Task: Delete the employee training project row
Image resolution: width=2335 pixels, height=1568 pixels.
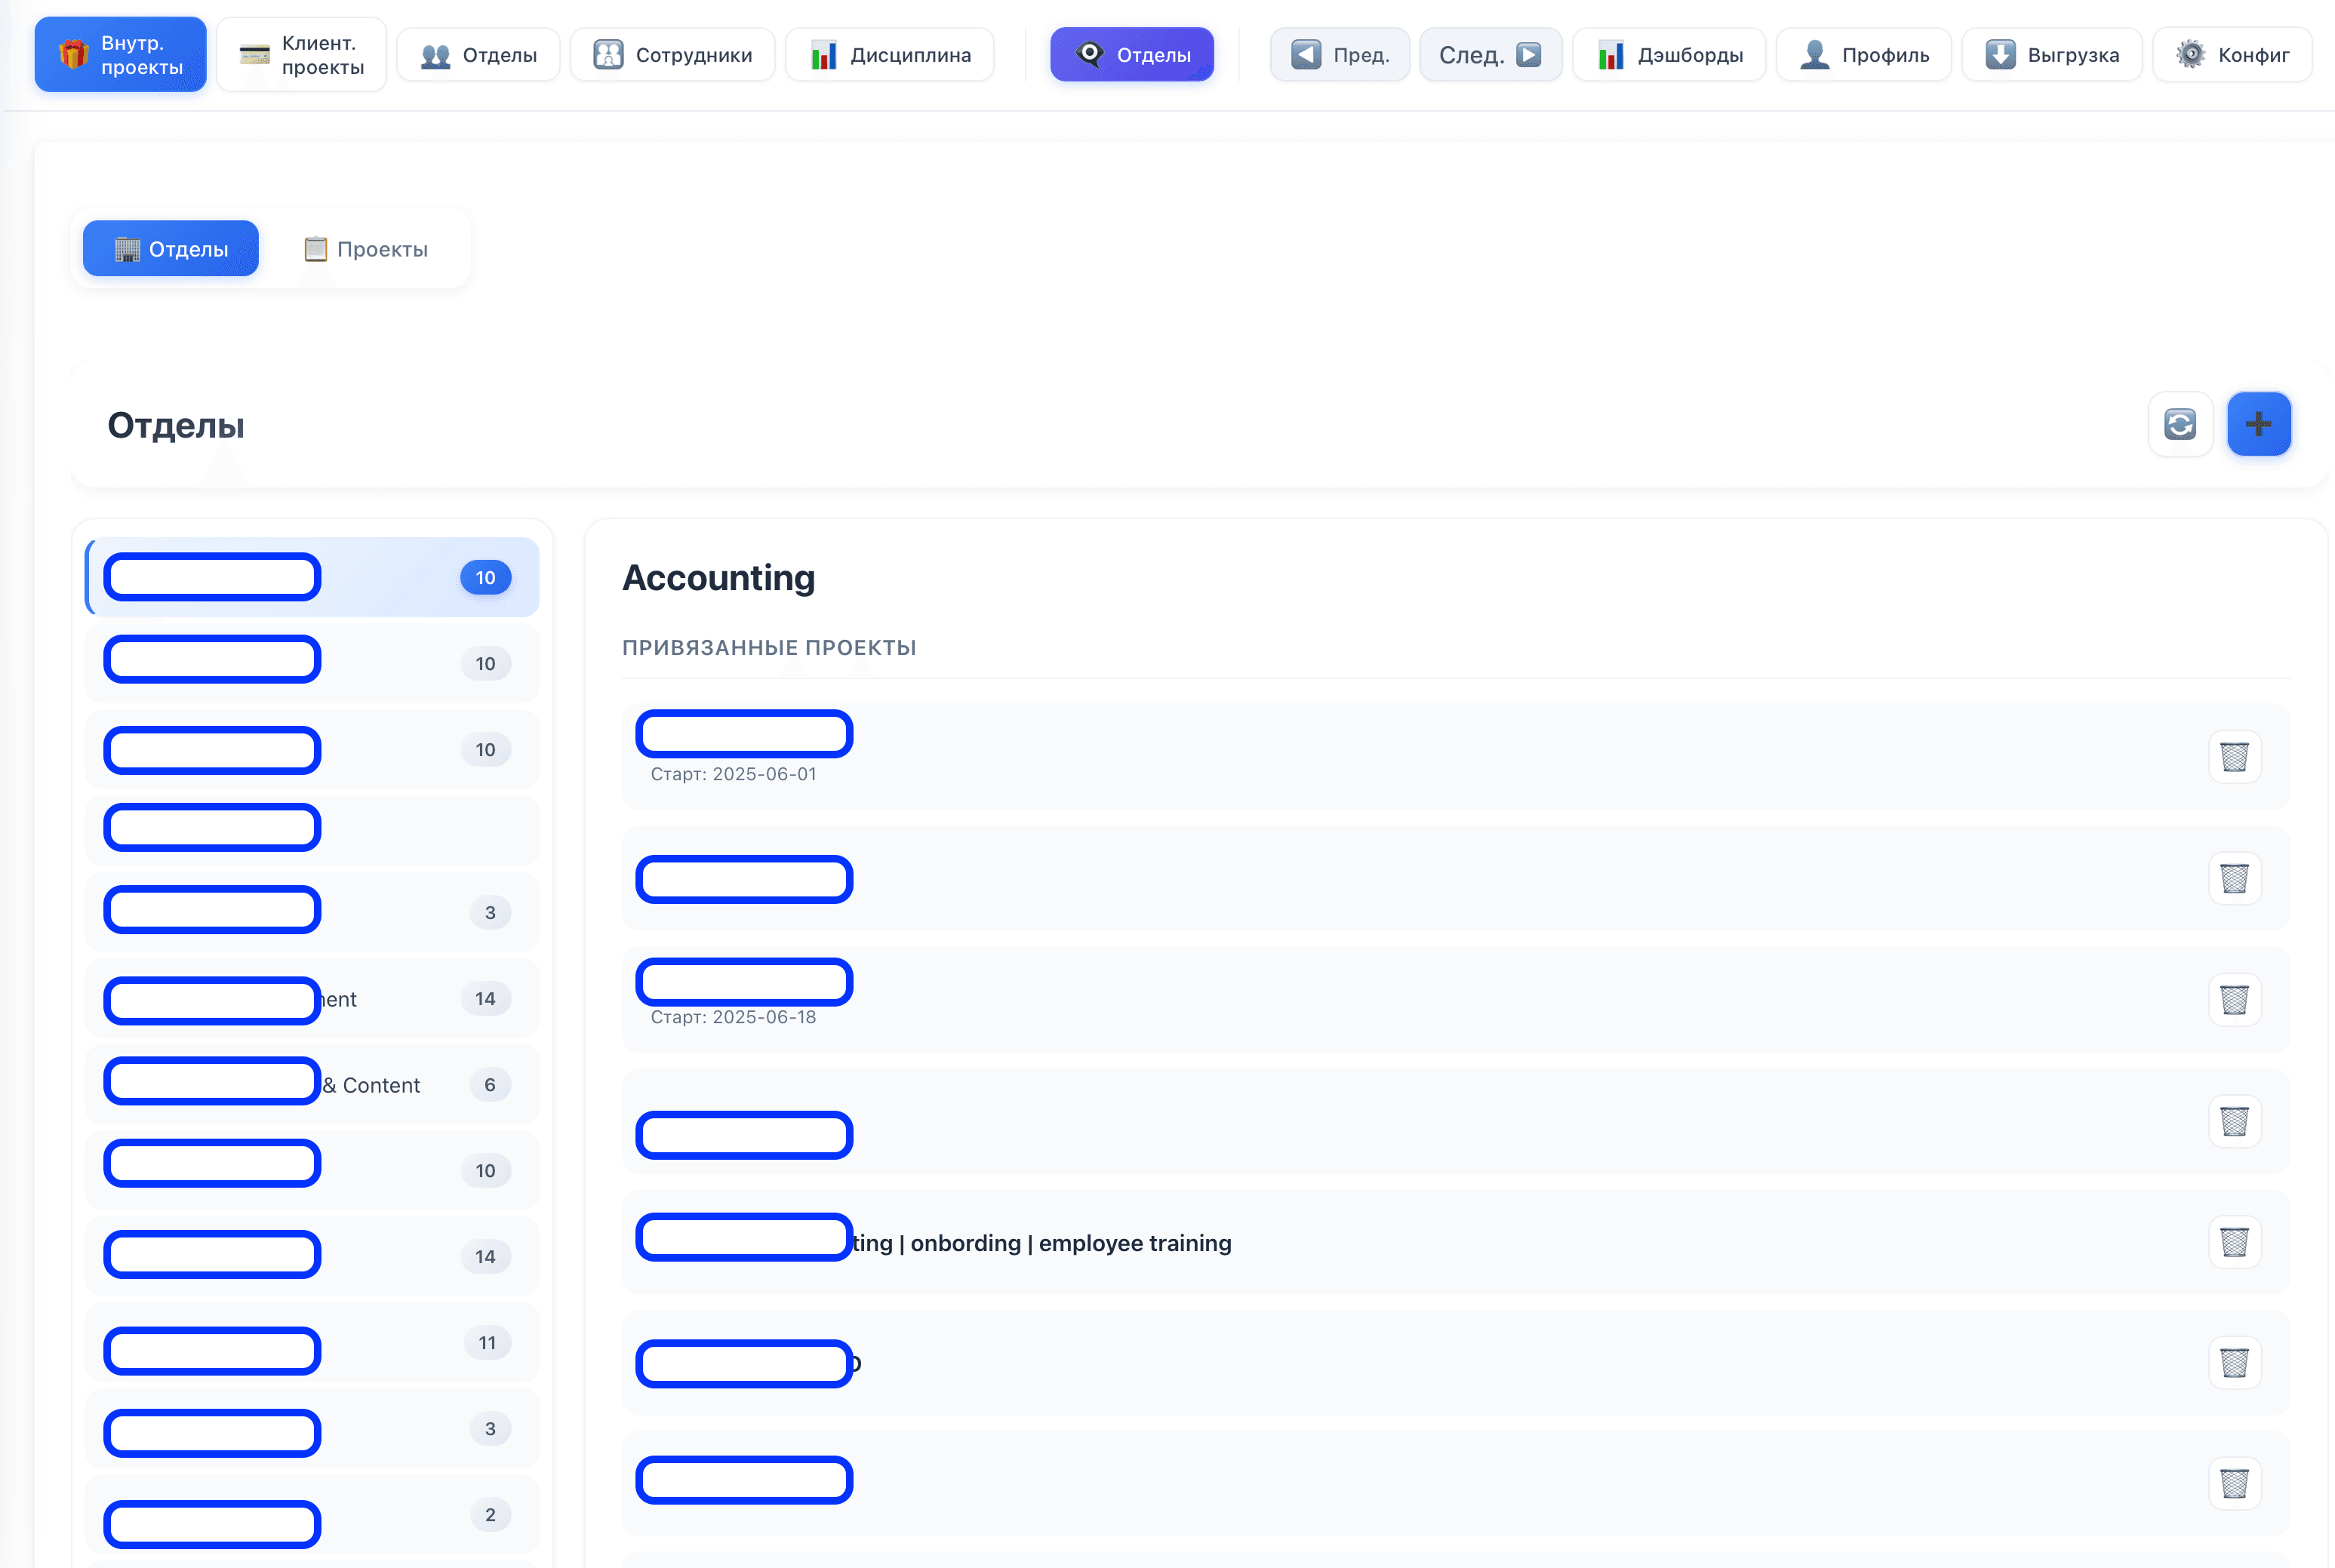Action: pyautogui.click(x=2233, y=1242)
